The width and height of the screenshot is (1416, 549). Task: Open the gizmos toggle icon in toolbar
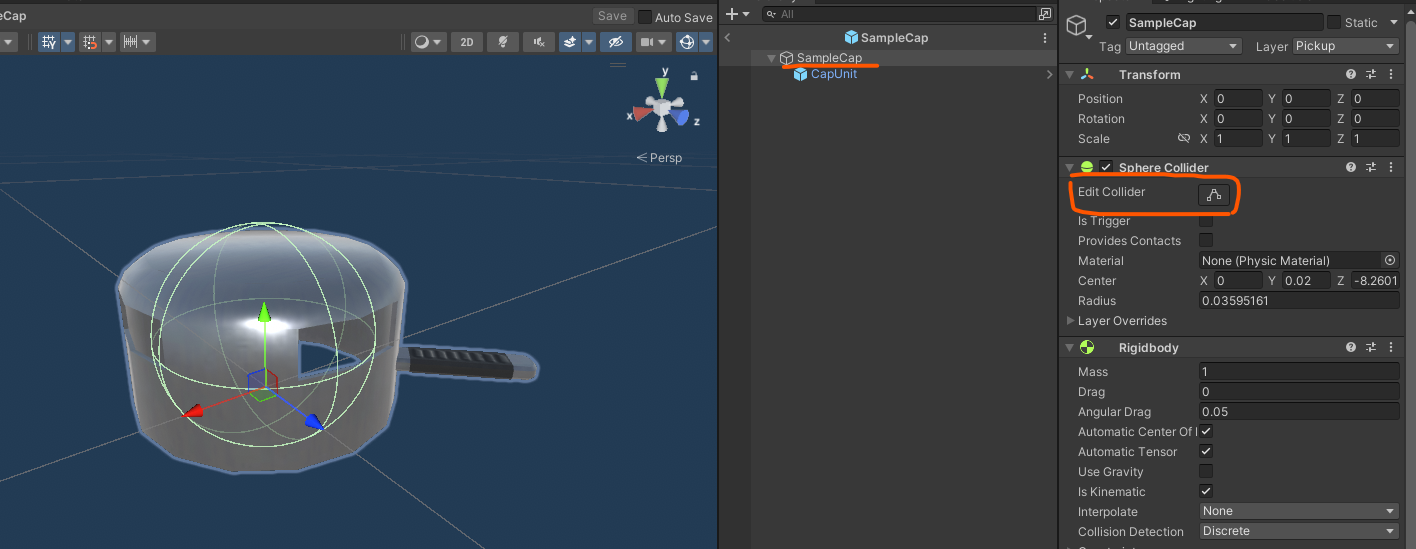687,42
